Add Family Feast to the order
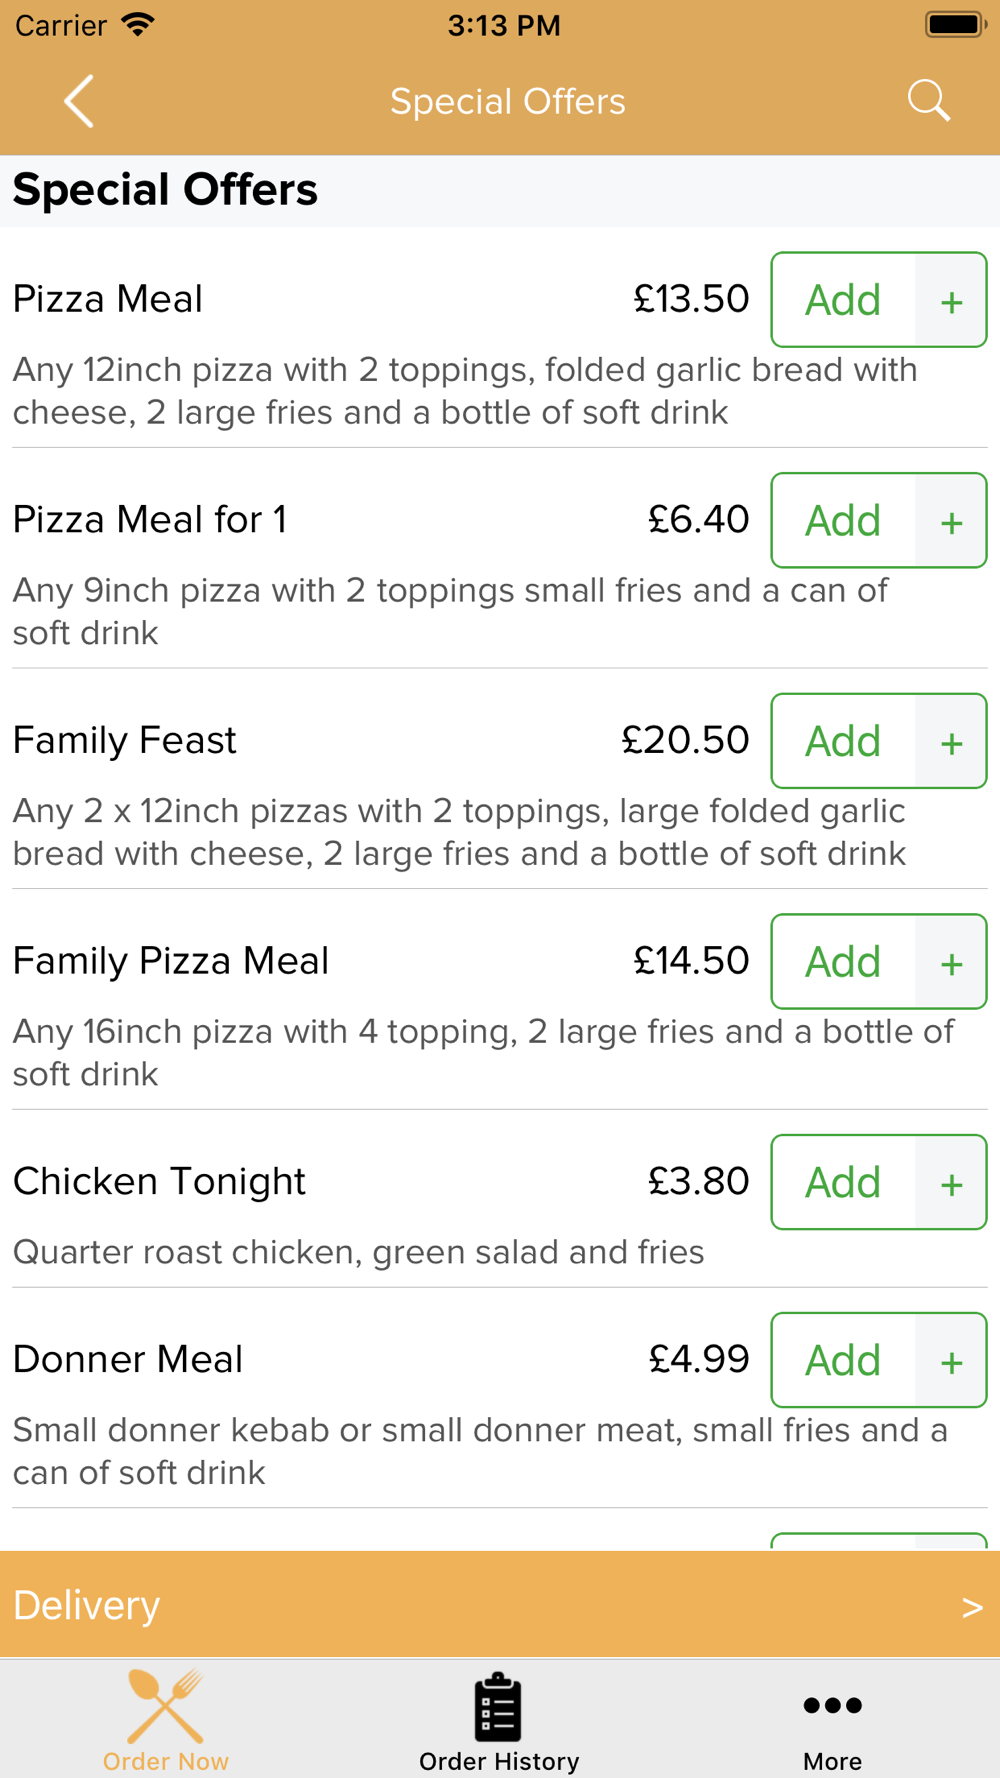 [x=843, y=741]
